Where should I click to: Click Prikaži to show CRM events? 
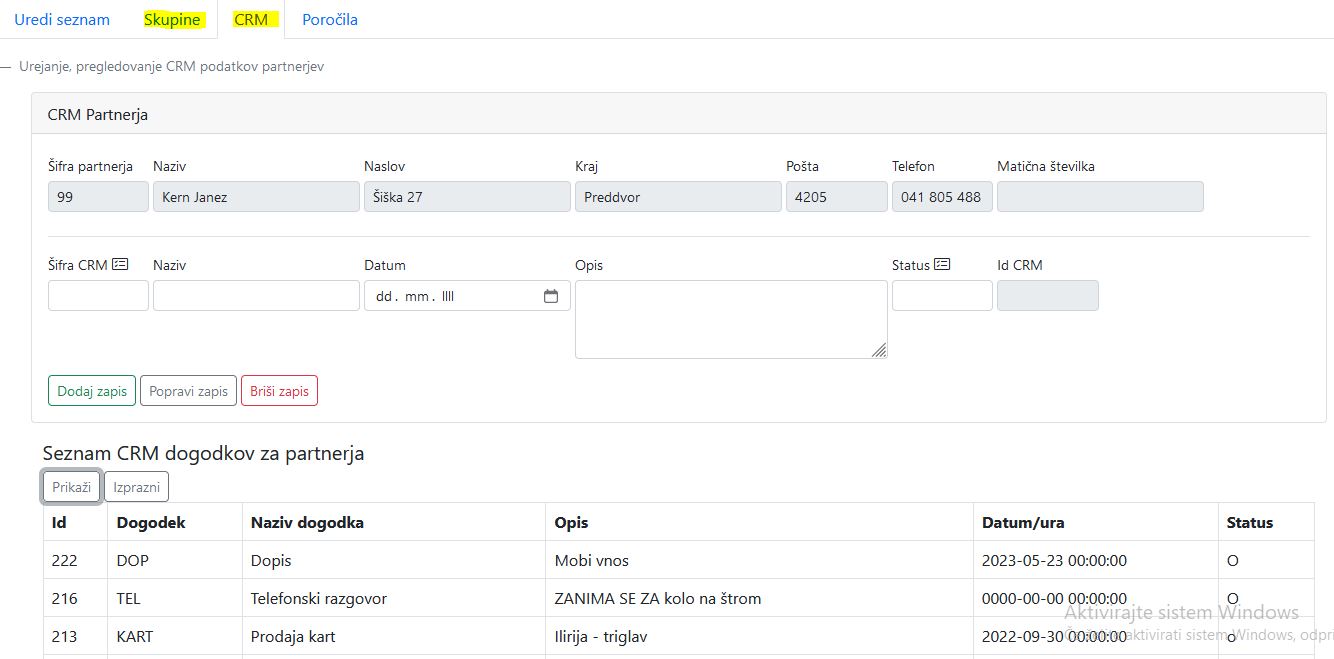tap(72, 487)
